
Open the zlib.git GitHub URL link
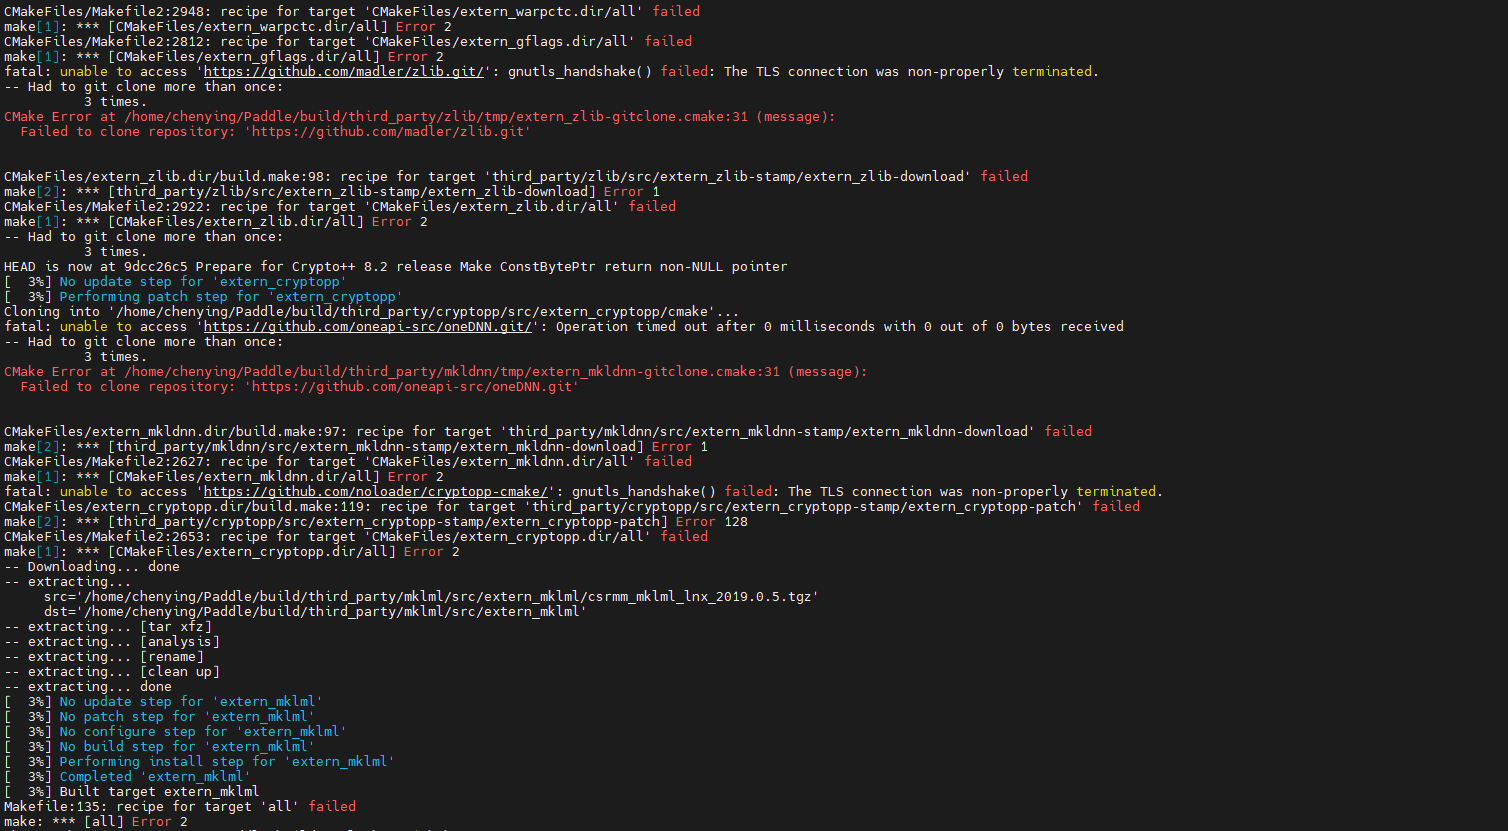[344, 72]
